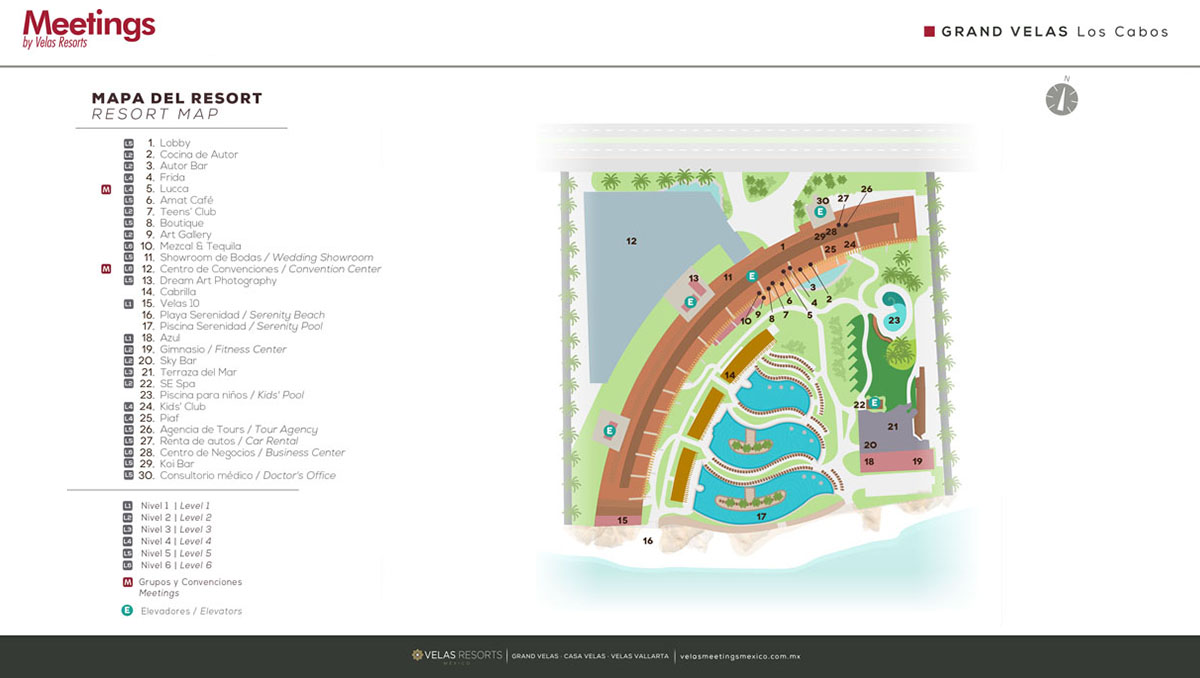Viewport: 1200px width, 678px height.
Task: Click the M meetings badge beside Lucca
Action: coord(106,189)
